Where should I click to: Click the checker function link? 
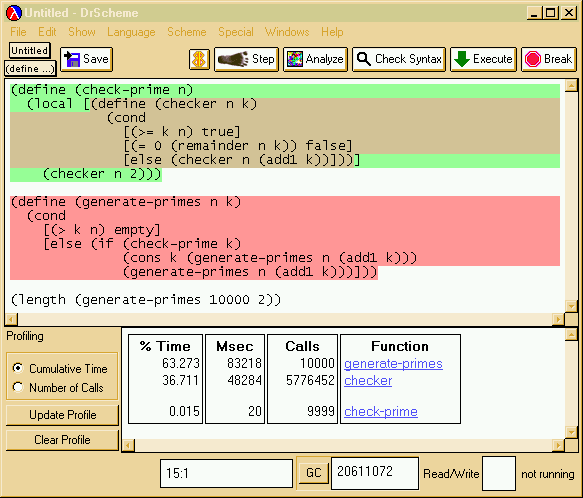(368, 380)
